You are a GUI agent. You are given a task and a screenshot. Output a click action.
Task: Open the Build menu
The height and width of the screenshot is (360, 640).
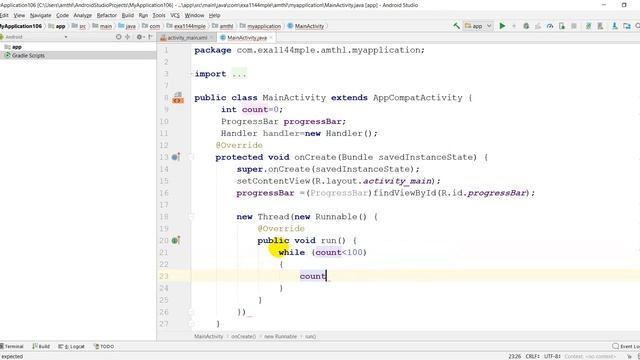(128, 15)
